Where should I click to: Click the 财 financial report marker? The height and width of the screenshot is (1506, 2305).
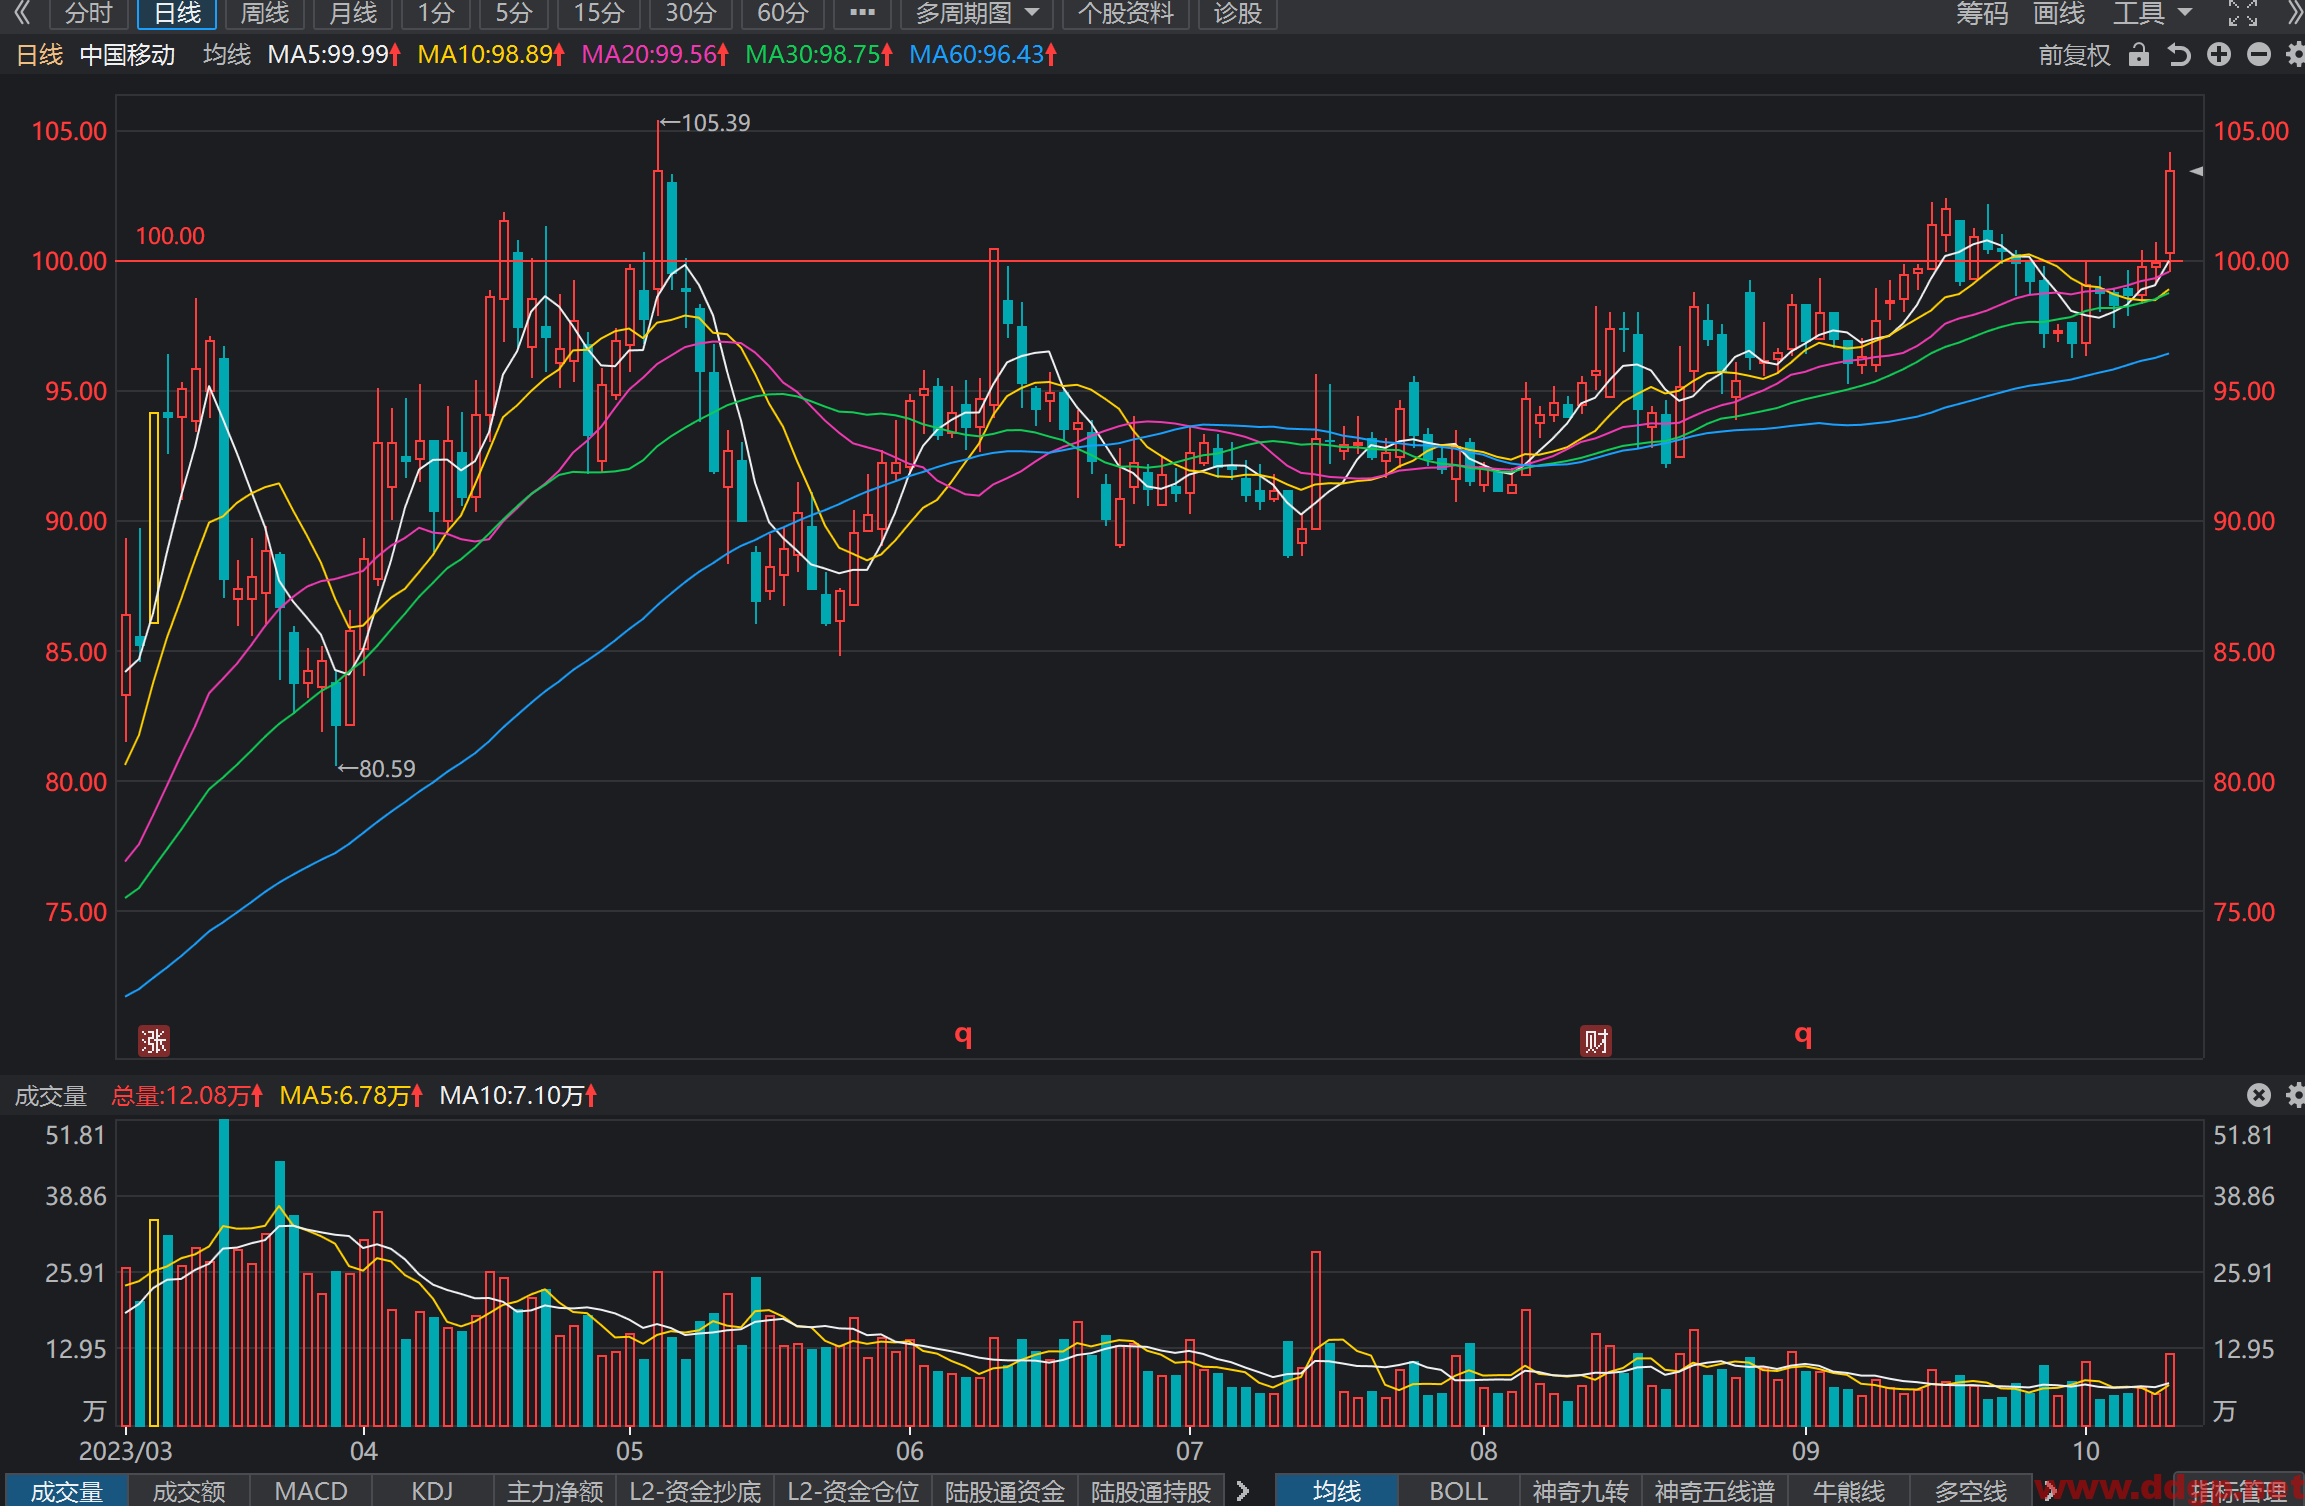click(x=1595, y=1041)
